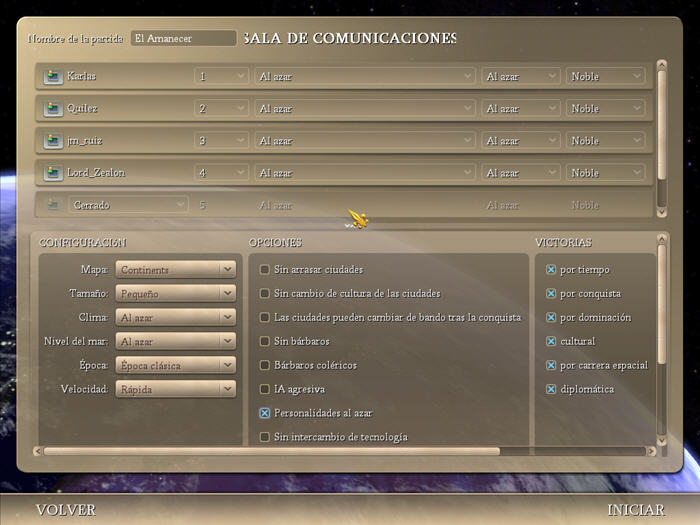This screenshot has height=525, width=700.
Task: Disable victory 'por conquista'
Action: (x=551, y=294)
